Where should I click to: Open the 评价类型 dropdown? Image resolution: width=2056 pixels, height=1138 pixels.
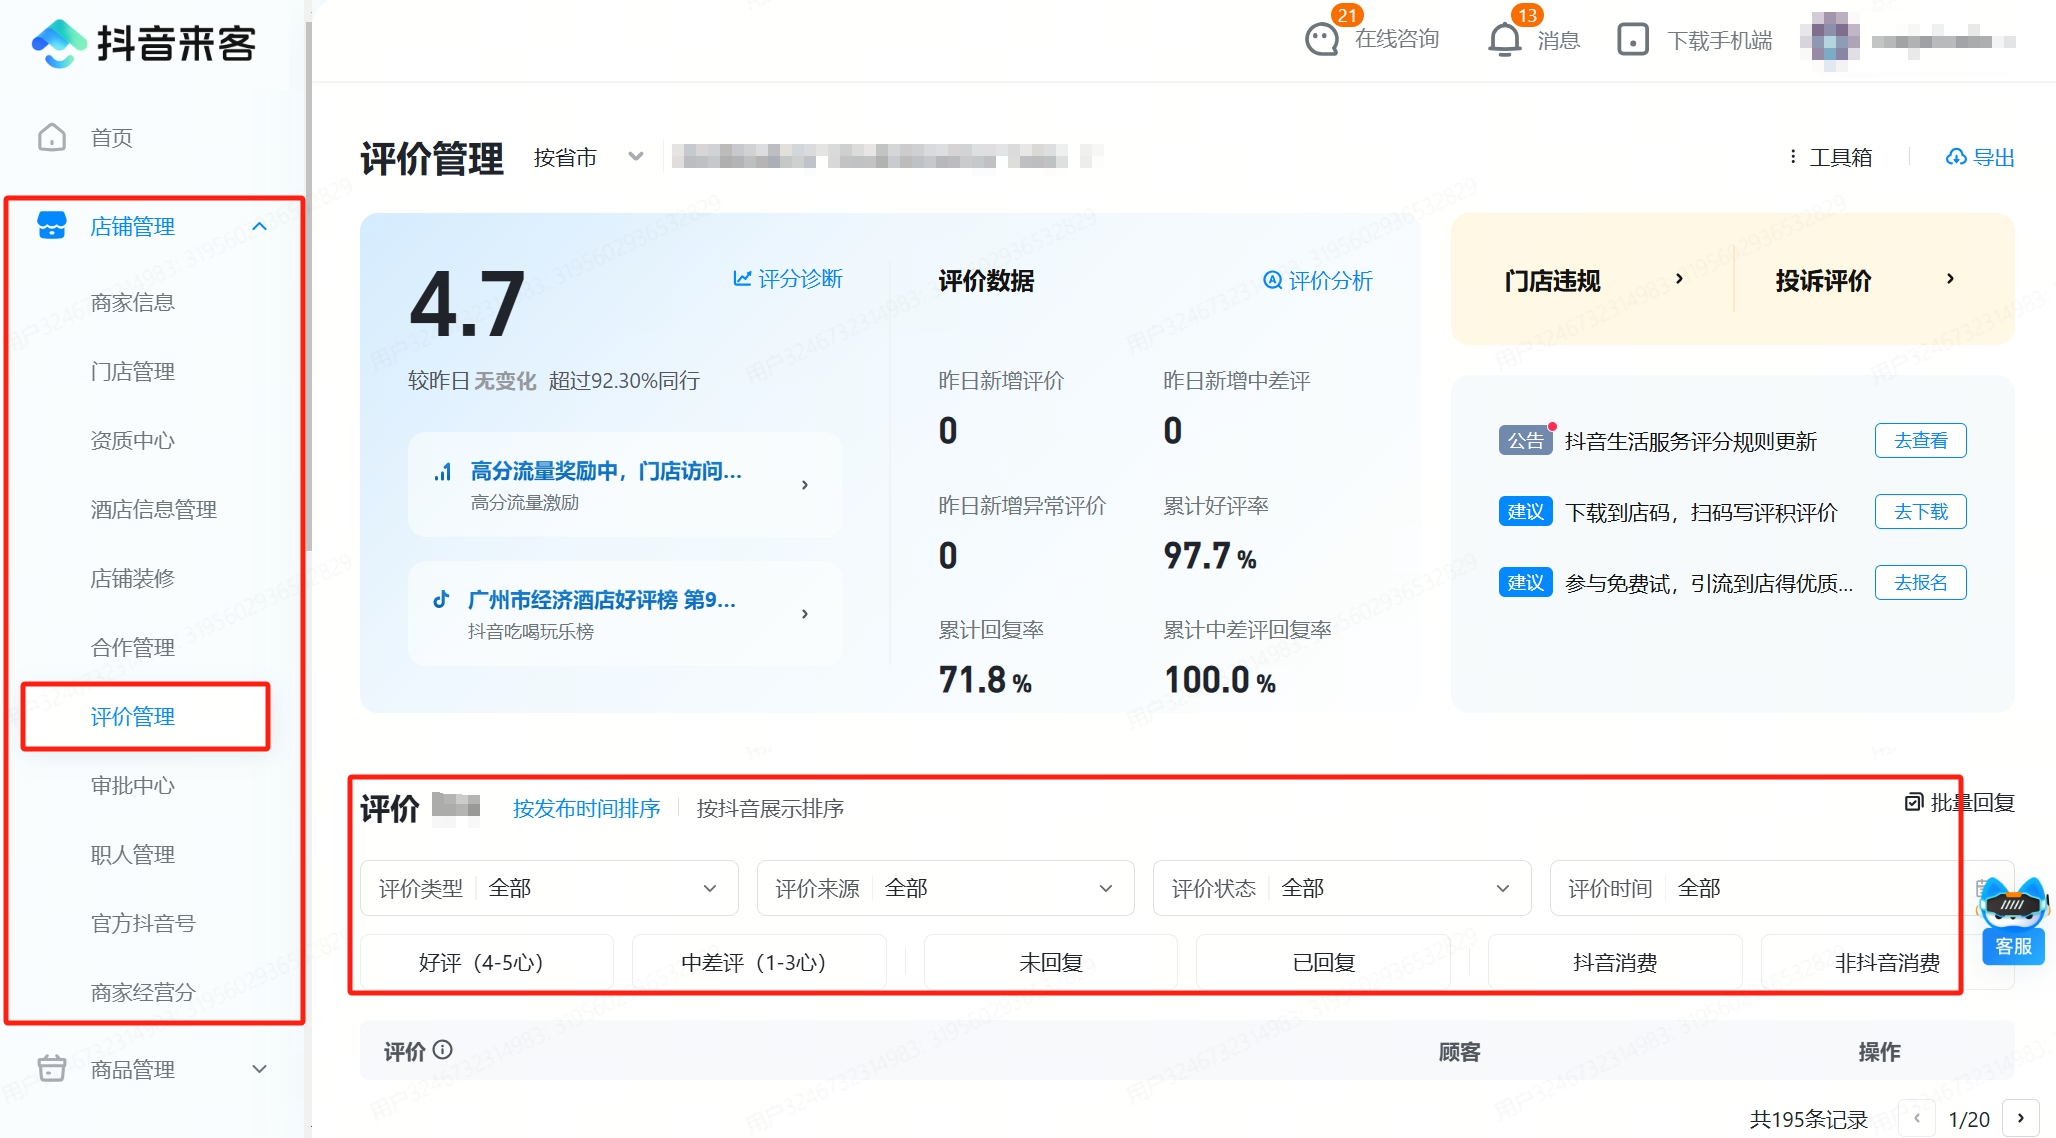(548, 888)
